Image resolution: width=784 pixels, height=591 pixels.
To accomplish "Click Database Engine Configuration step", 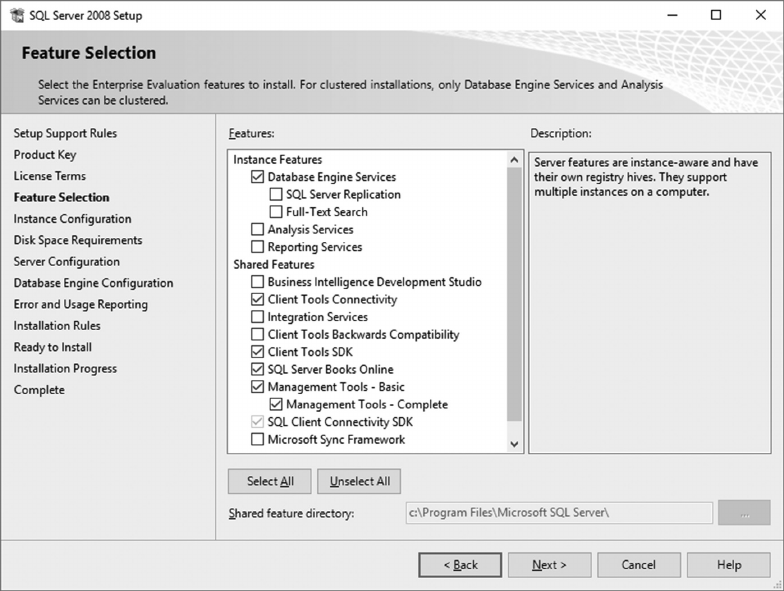I will coord(94,283).
